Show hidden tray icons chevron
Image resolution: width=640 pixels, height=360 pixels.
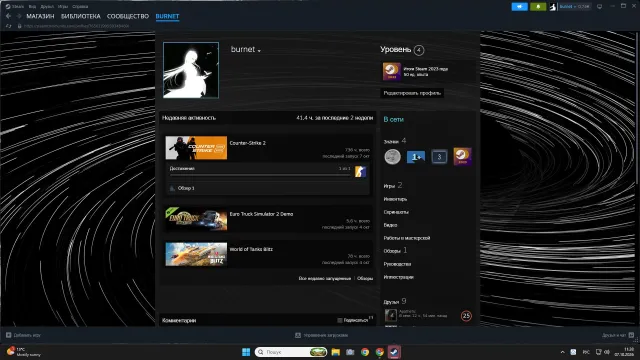click(562, 352)
